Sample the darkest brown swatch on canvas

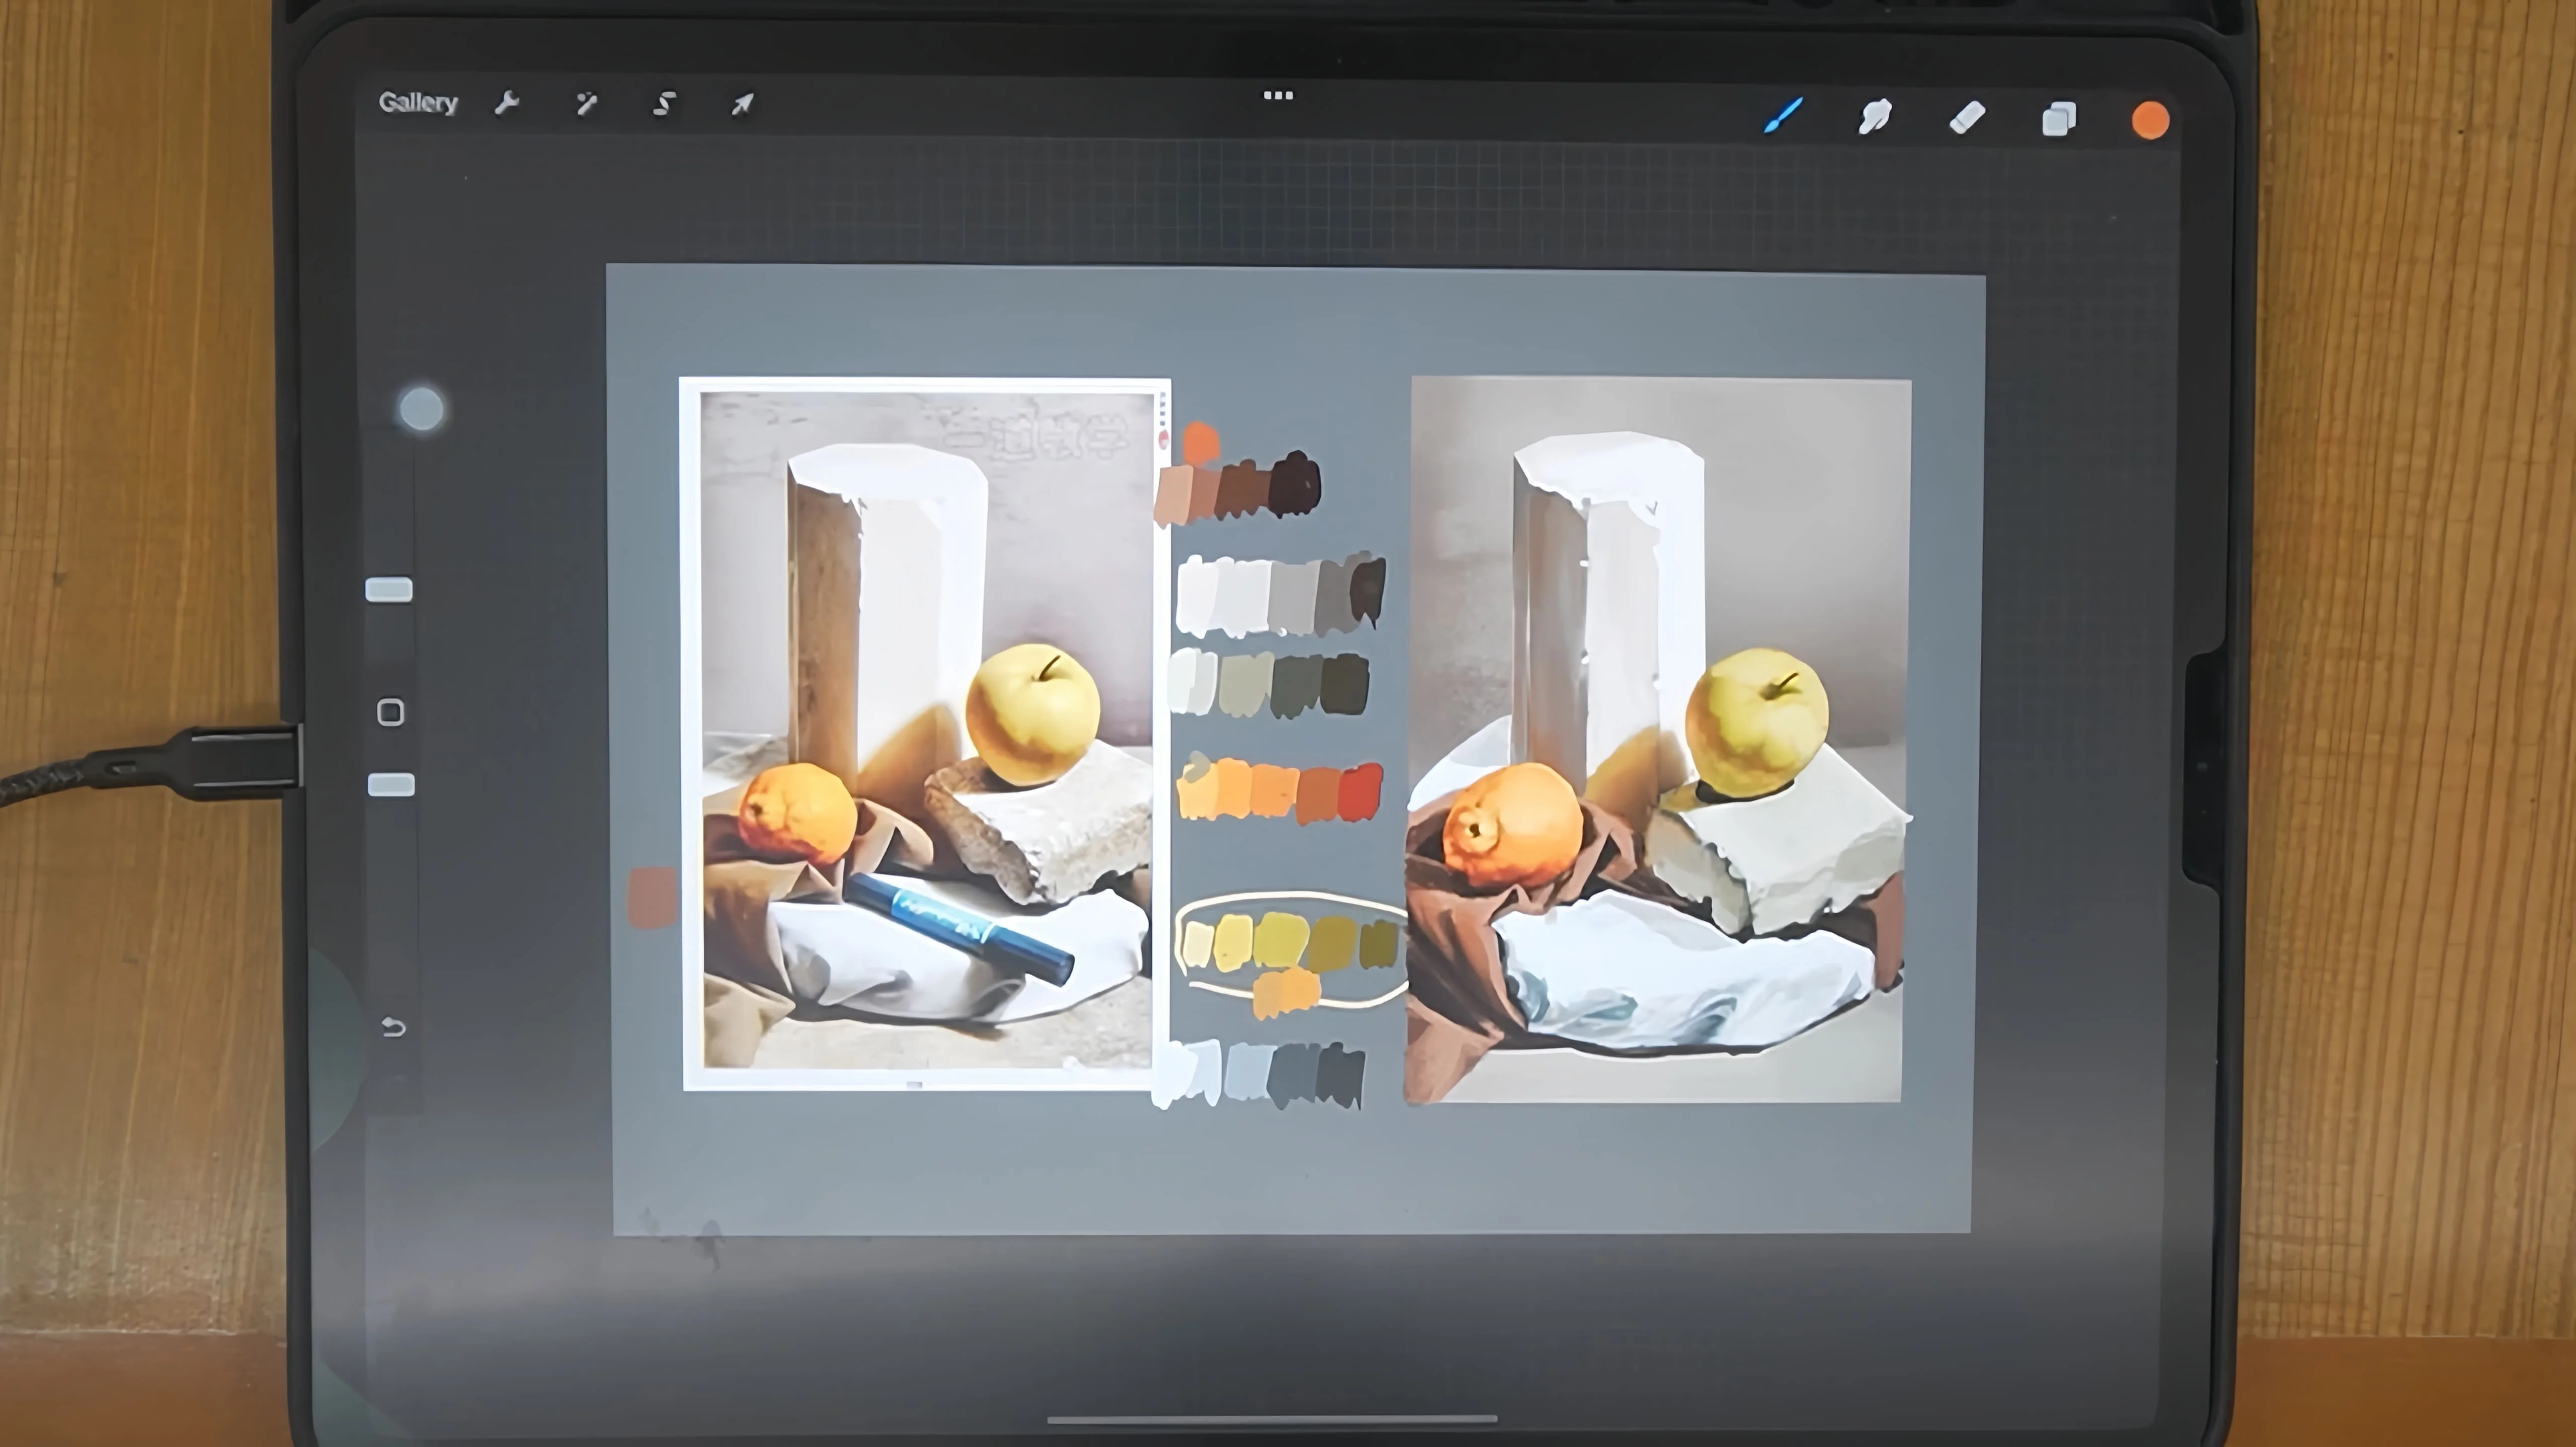pyautogui.click(x=1296, y=485)
